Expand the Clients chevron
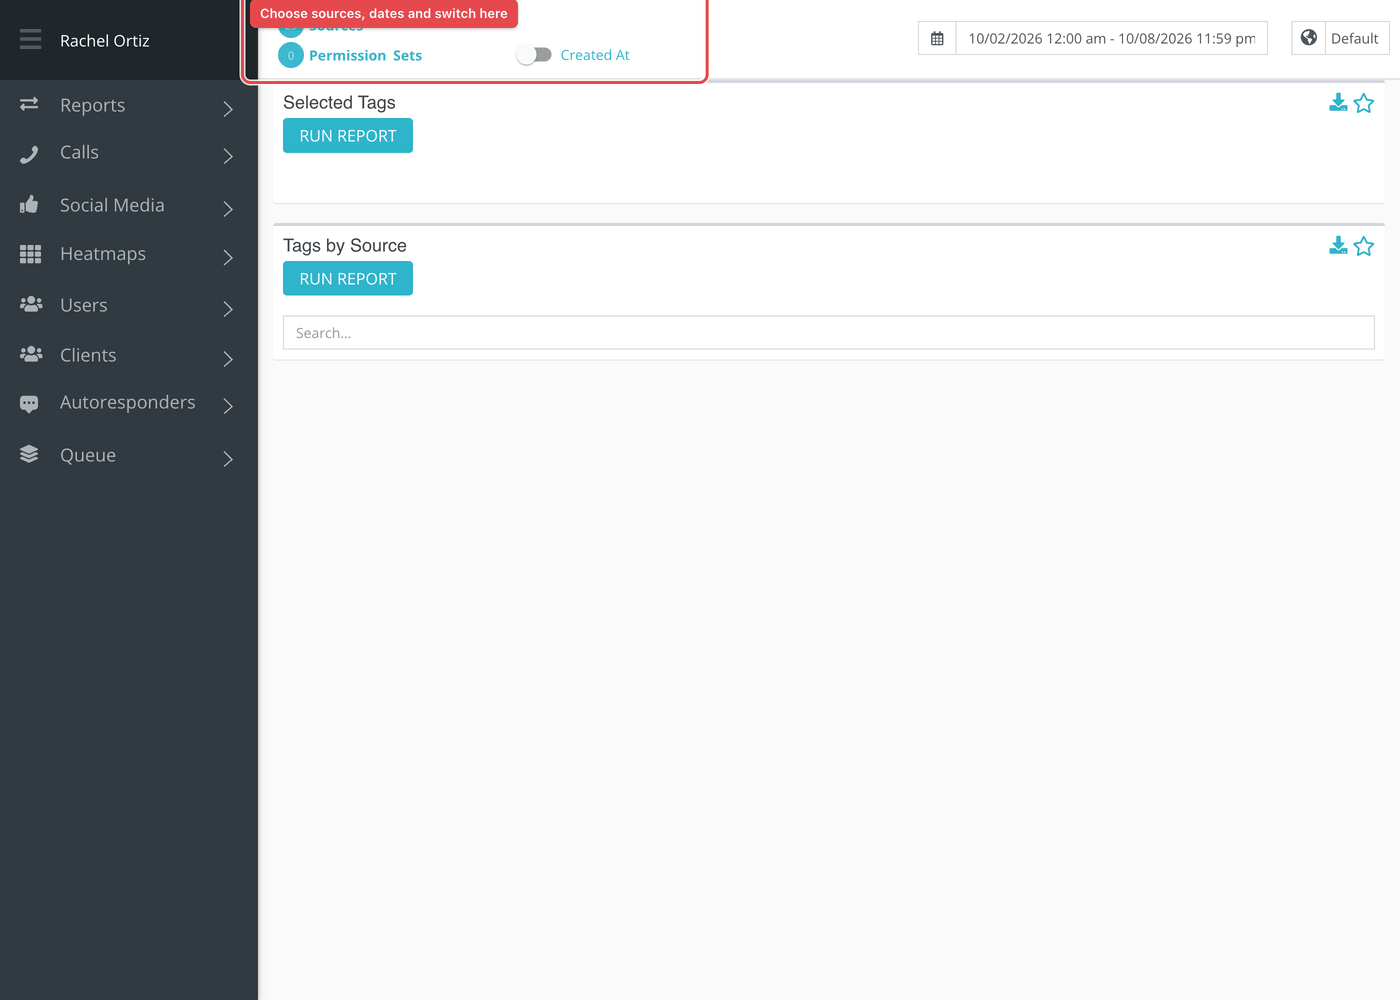The height and width of the screenshot is (1000, 1400). (x=228, y=358)
